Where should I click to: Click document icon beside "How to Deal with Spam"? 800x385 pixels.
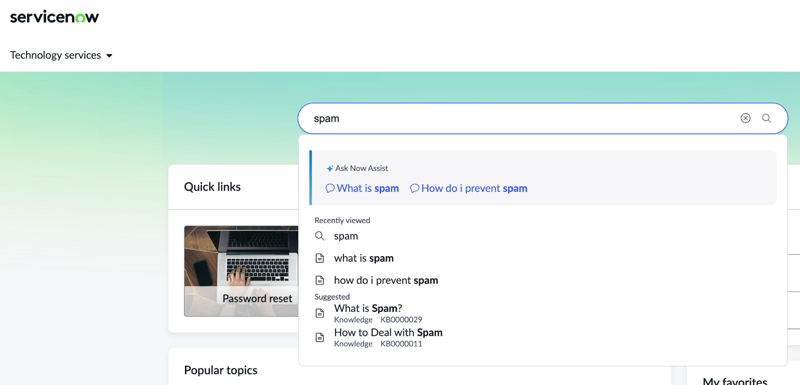point(320,337)
